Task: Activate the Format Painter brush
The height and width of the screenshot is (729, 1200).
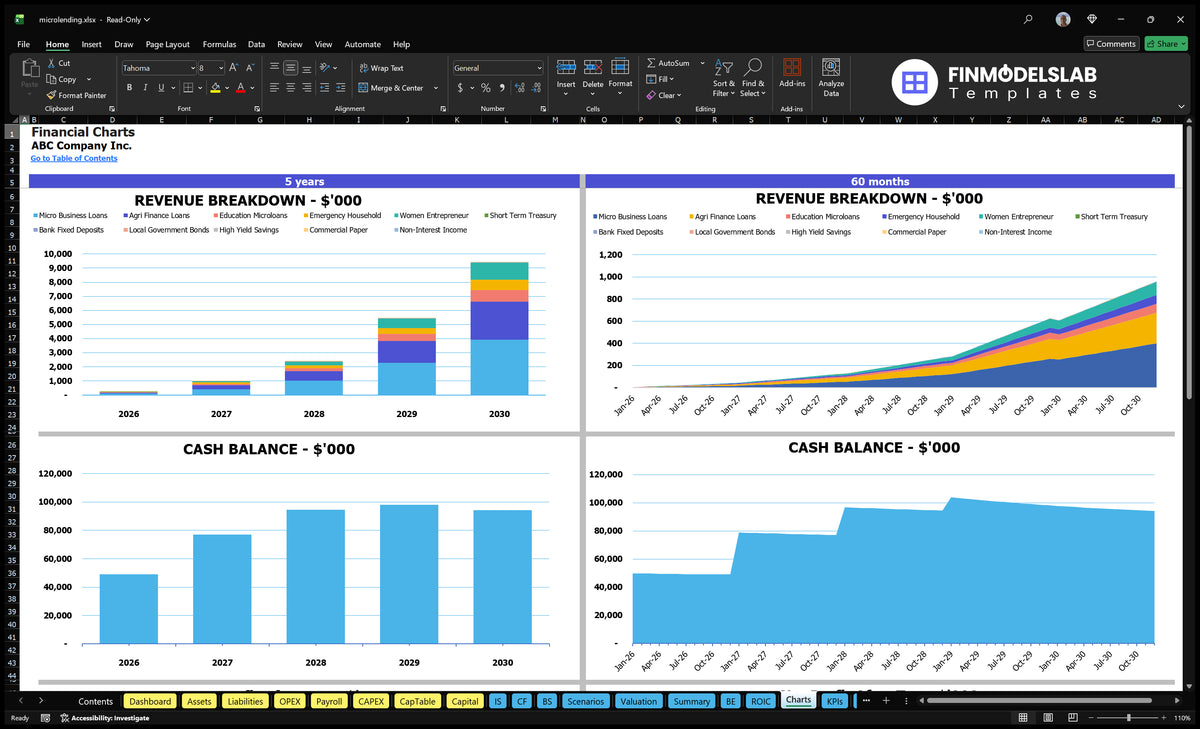Action: (51, 95)
